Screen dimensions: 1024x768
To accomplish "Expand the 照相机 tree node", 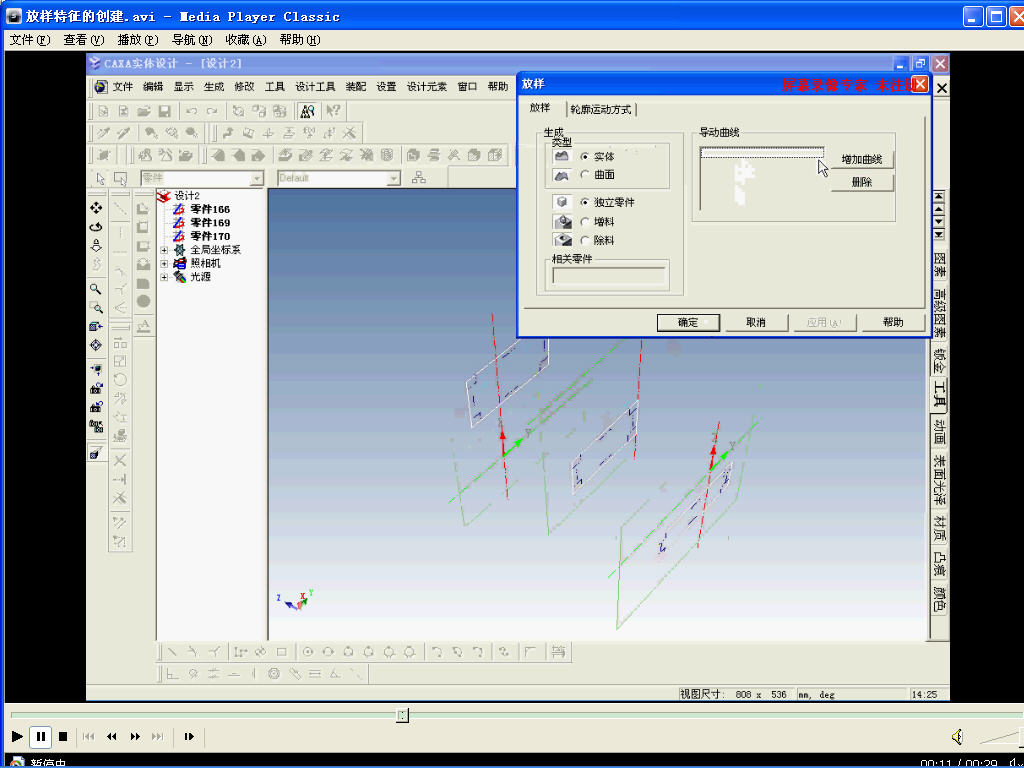I will (164, 263).
